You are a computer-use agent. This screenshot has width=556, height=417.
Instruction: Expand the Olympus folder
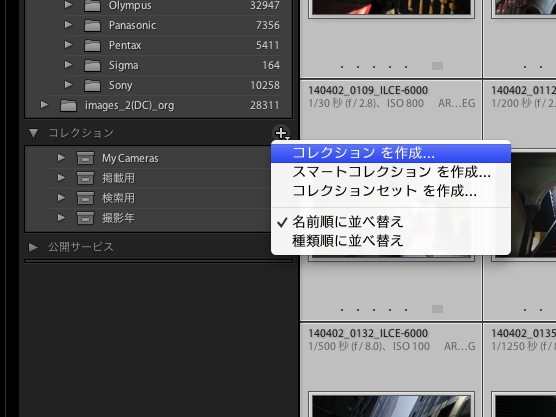(68, 5)
